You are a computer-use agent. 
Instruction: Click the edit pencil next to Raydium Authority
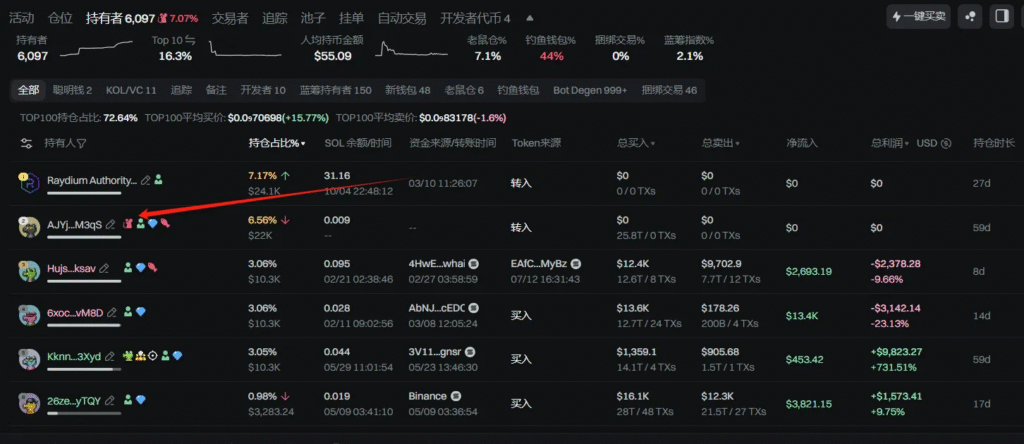point(146,180)
